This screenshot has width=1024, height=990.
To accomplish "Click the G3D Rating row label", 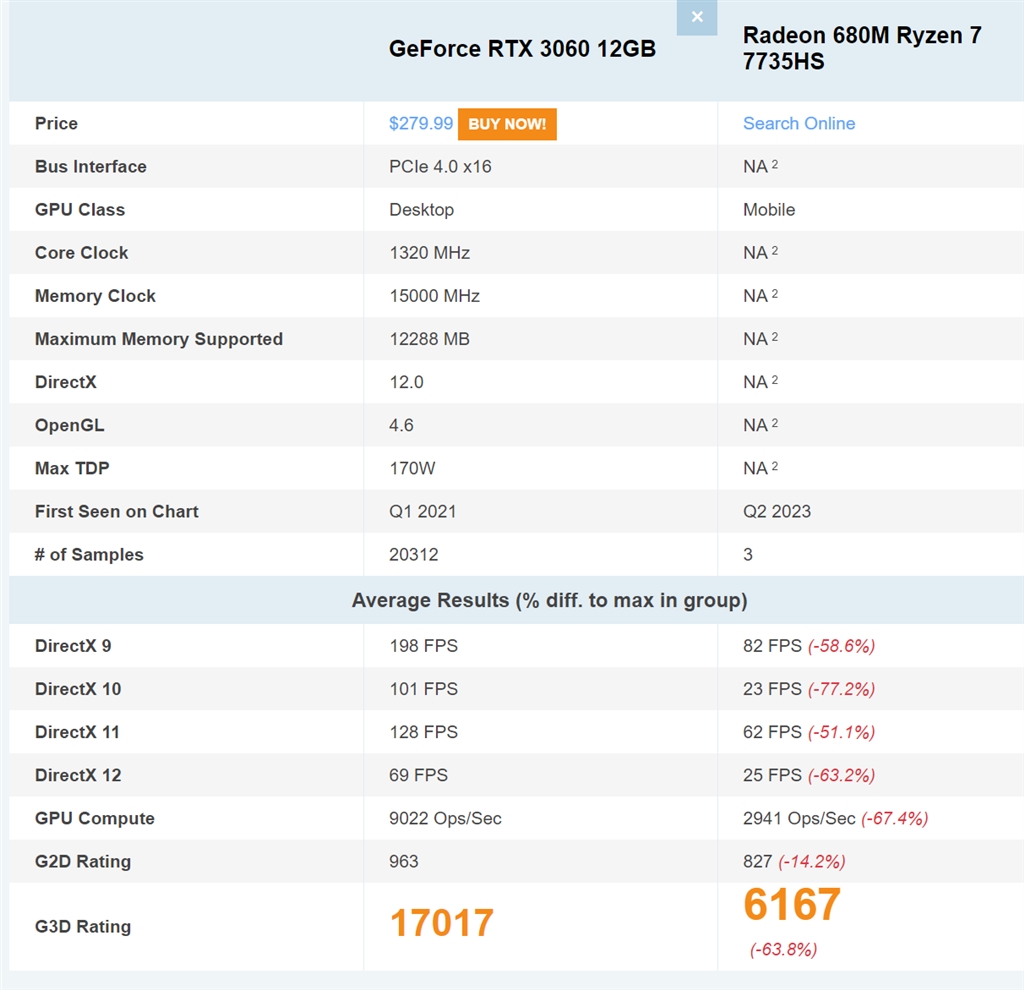I will [83, 927].
